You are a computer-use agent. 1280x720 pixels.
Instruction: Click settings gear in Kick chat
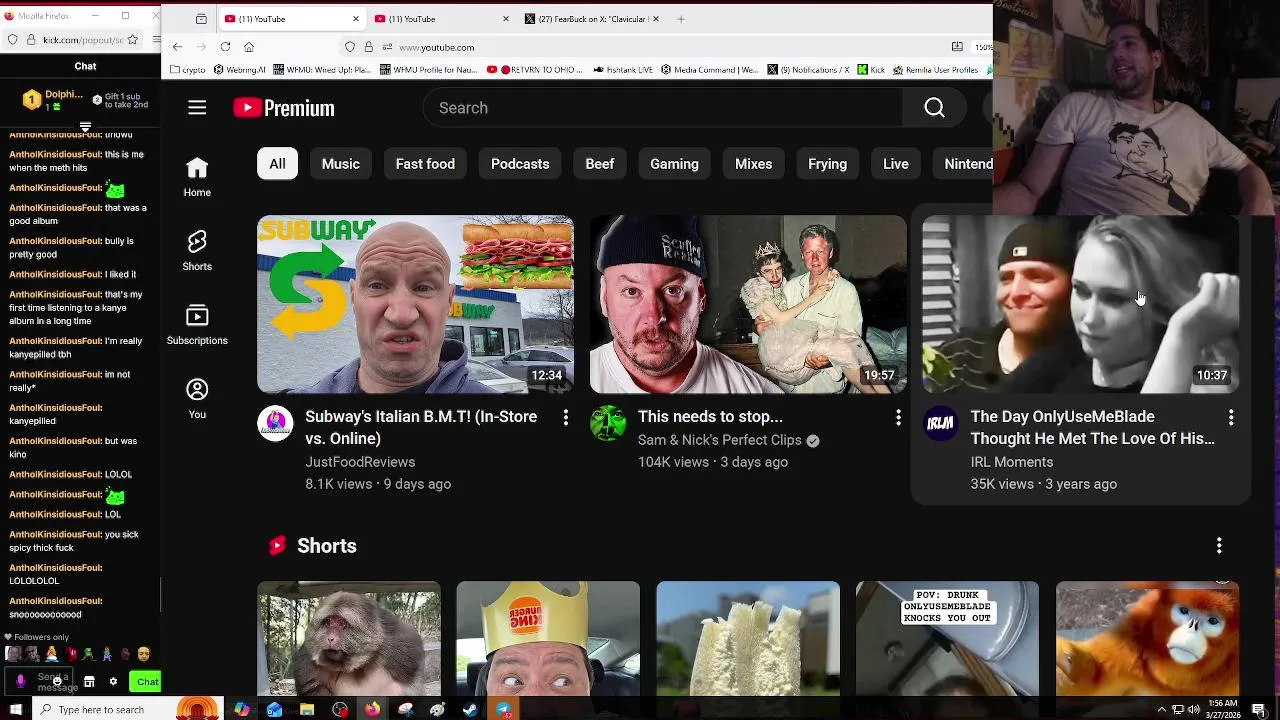click(x=113, y=682)
